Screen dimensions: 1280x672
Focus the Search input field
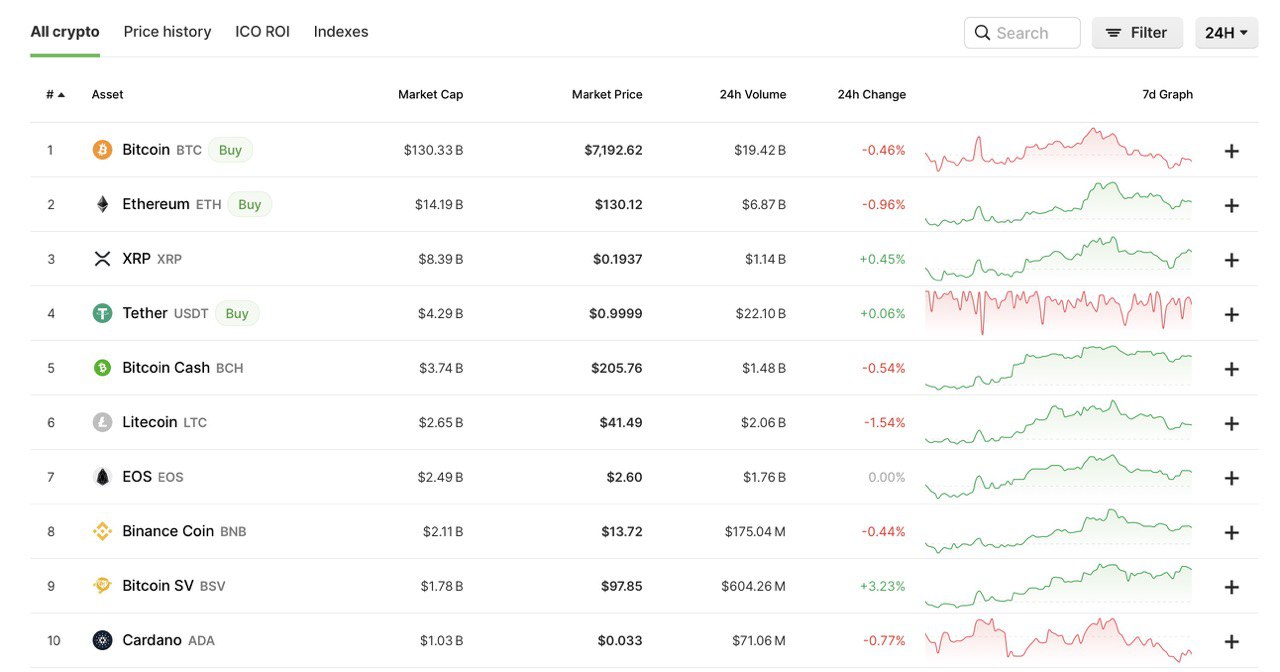pyautogui.click(x=1022, y=33)
